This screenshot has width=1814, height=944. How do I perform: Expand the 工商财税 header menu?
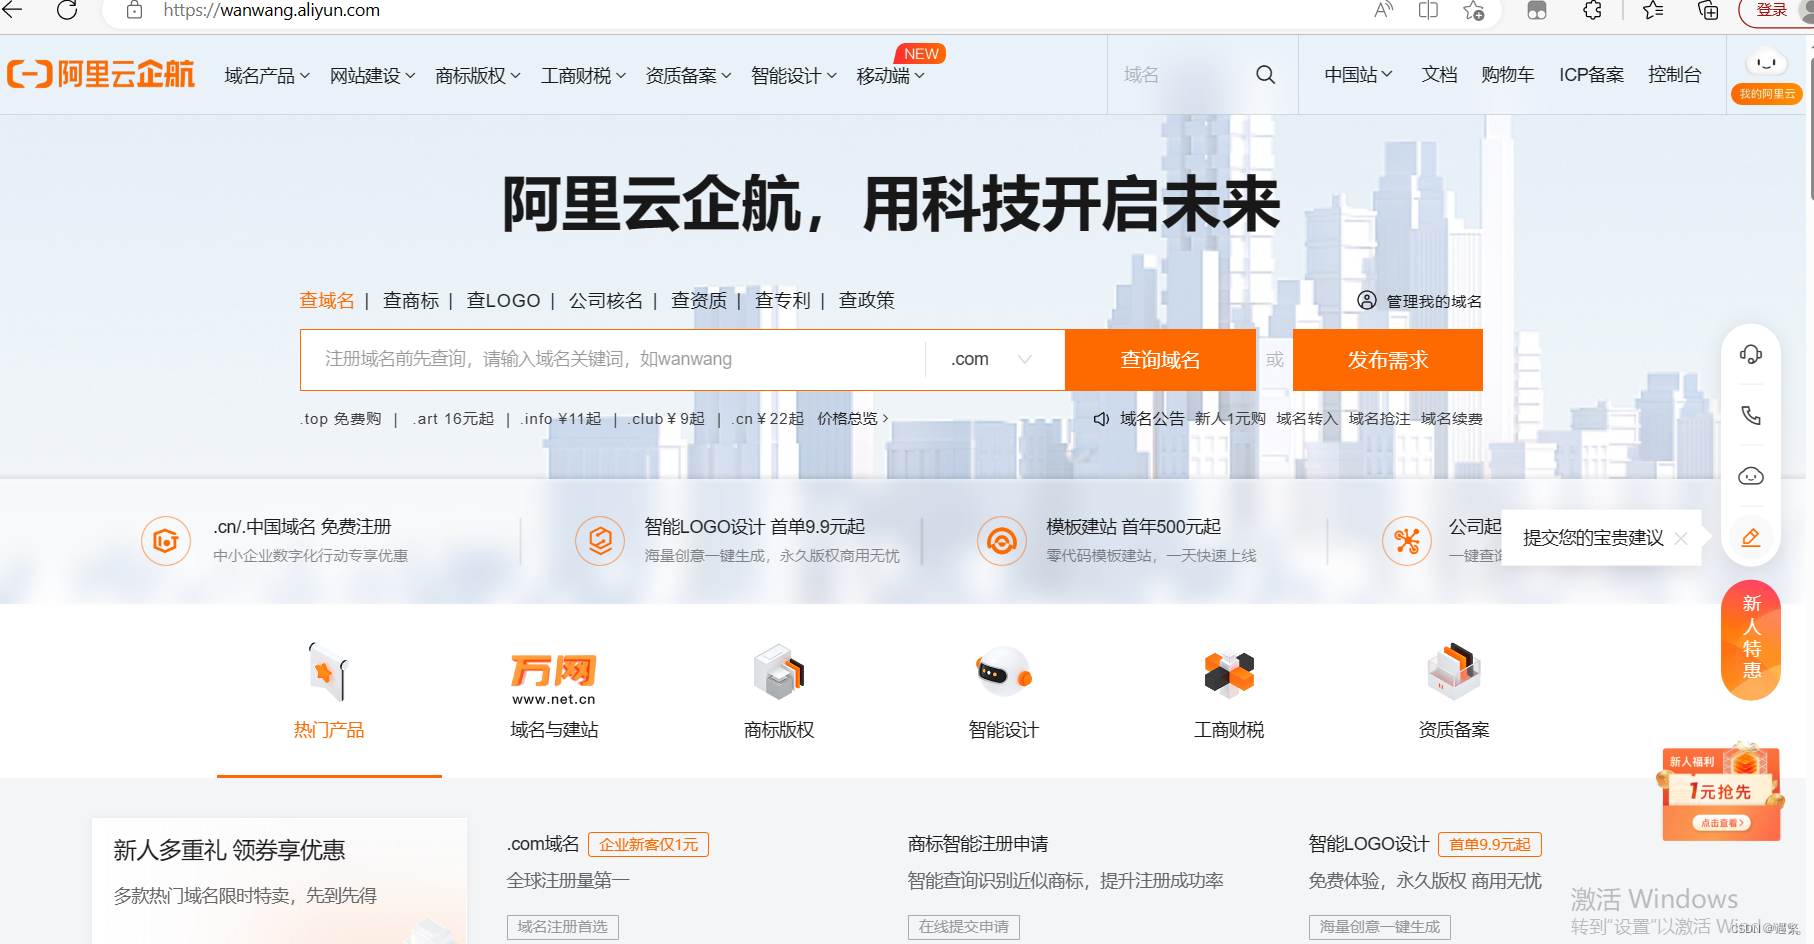[583, 75]
